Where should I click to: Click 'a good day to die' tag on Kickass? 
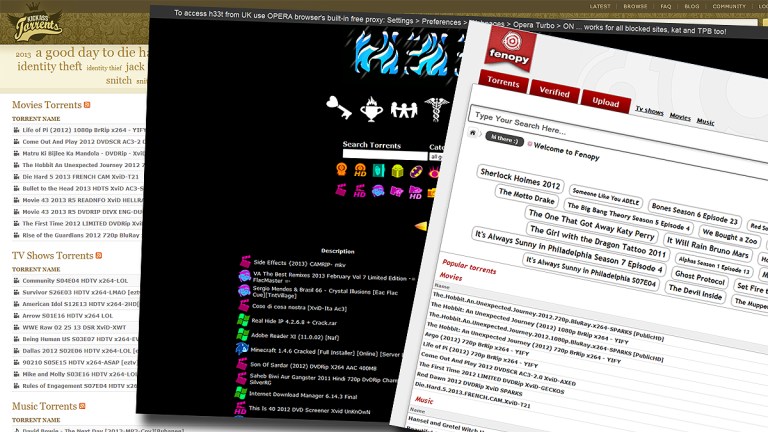pyautogui.click(x=84, y=52)
